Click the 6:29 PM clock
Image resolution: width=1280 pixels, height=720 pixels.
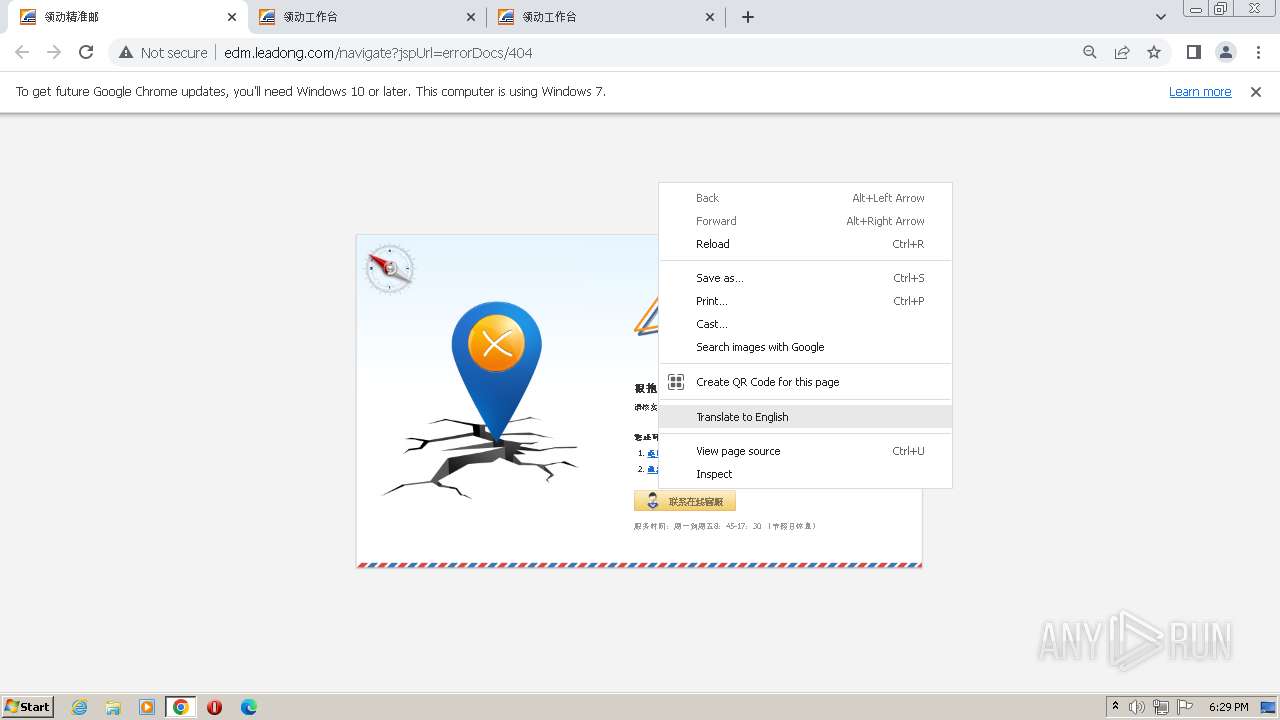click(x=1228, y=707)
